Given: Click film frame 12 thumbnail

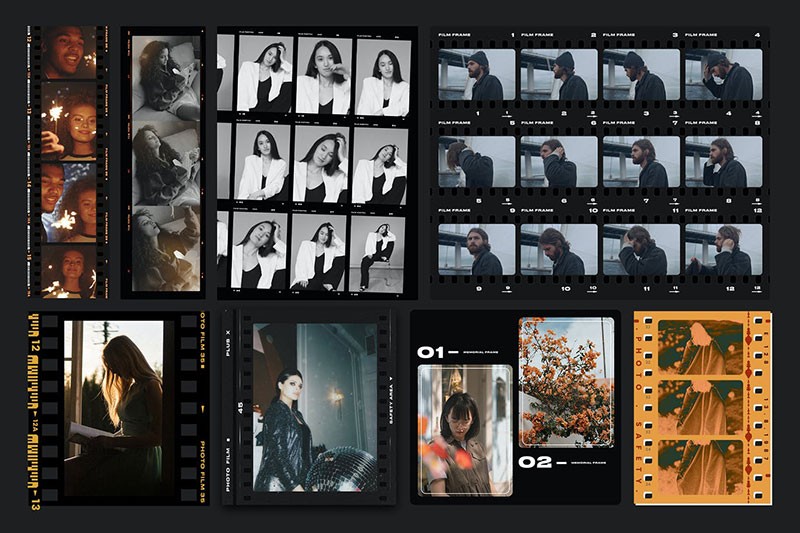Looking at the screenshot, I should coord(723,250).
